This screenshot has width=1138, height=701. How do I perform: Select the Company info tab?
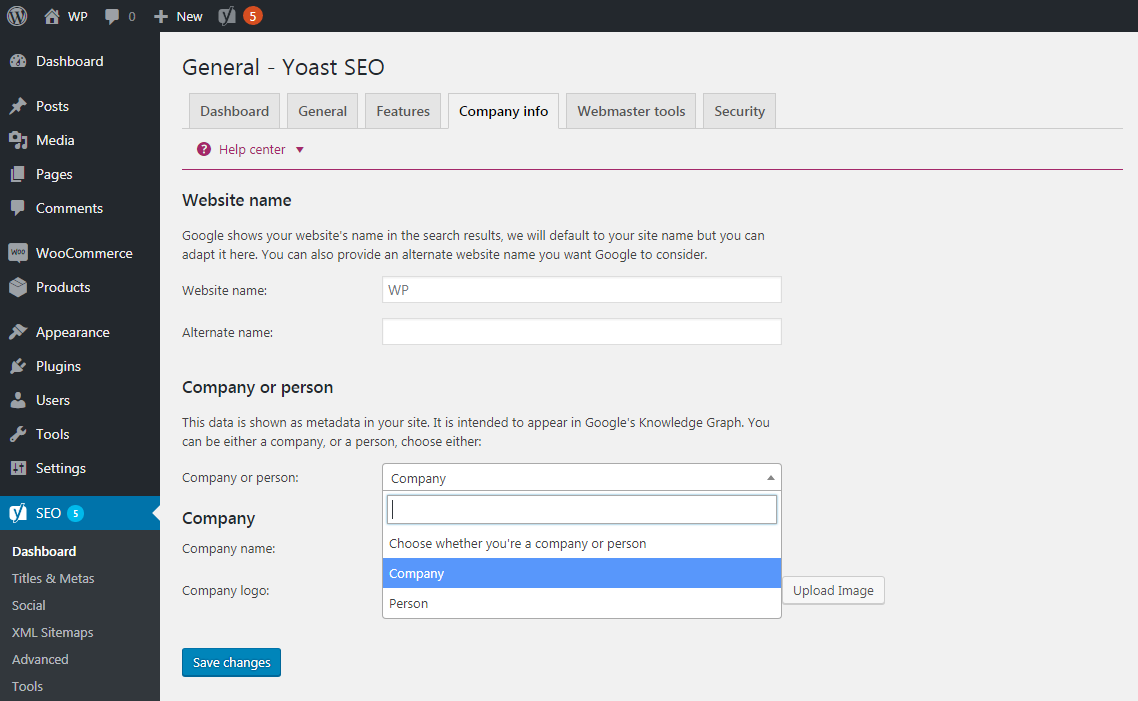503,111
